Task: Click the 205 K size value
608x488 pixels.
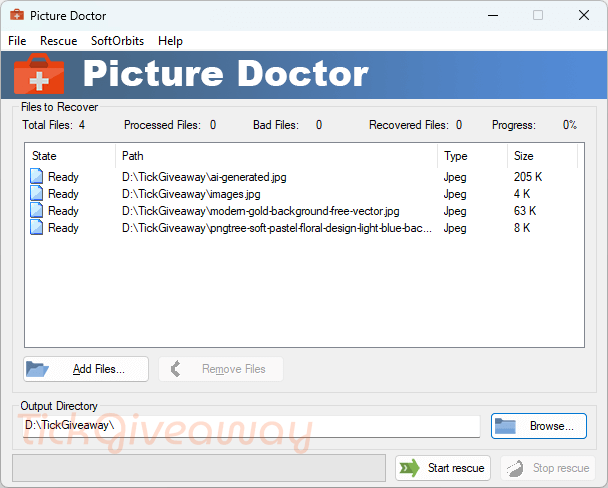Action: pos(528,177)
